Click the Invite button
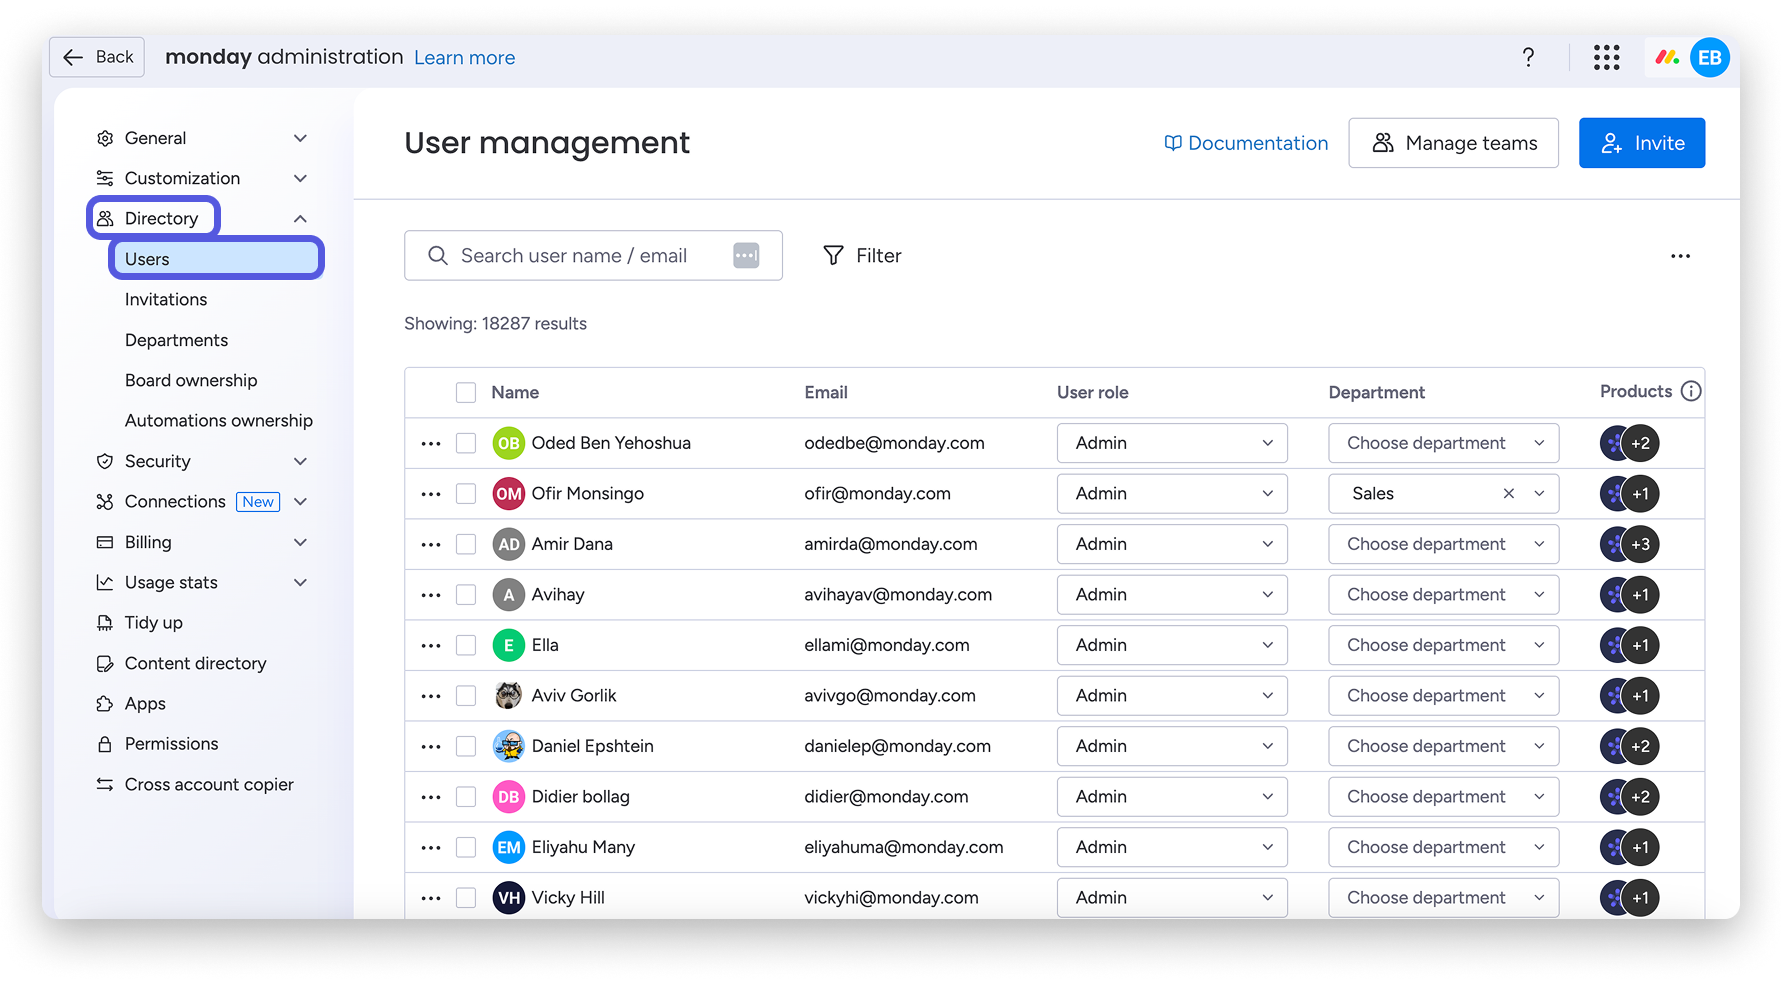Image resolution: width=1781 pixels, height=984 pixels. click(x=1641, y=143)
